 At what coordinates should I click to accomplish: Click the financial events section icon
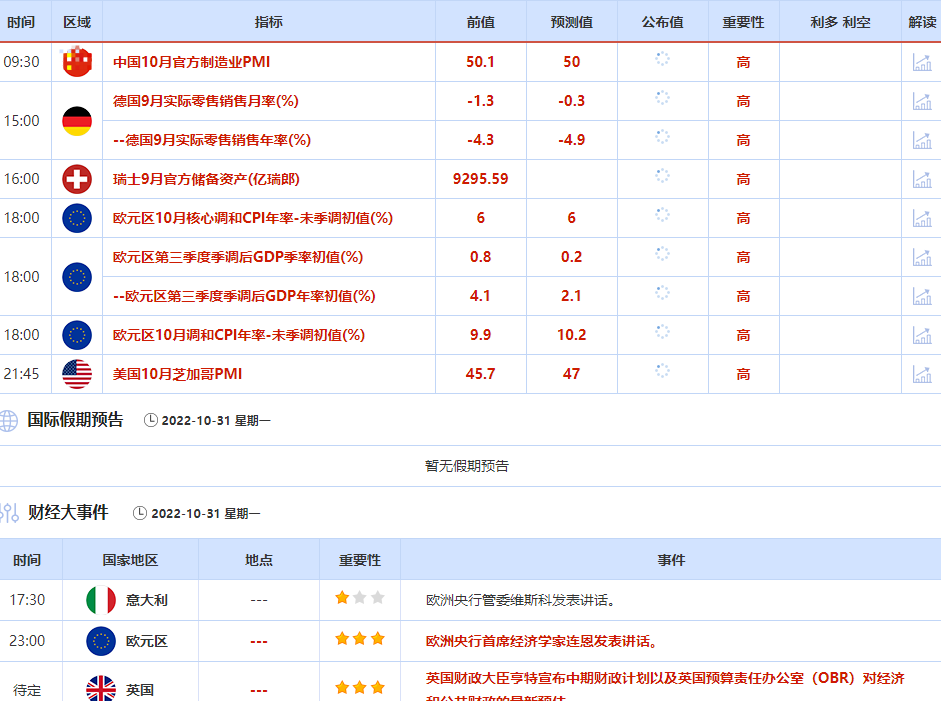9,513
